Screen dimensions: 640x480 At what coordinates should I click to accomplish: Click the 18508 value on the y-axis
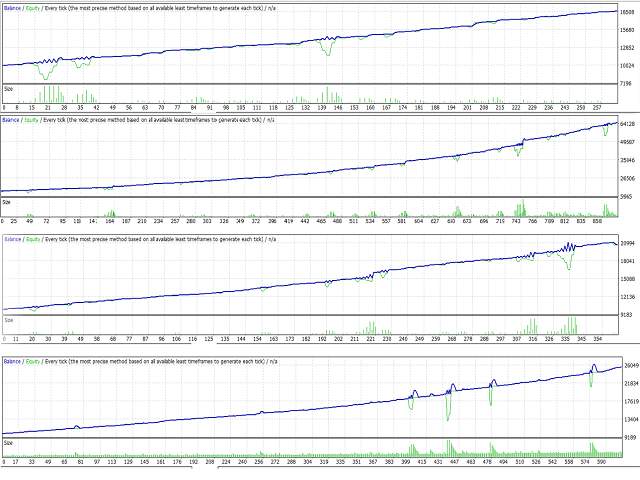coord(627,12)
